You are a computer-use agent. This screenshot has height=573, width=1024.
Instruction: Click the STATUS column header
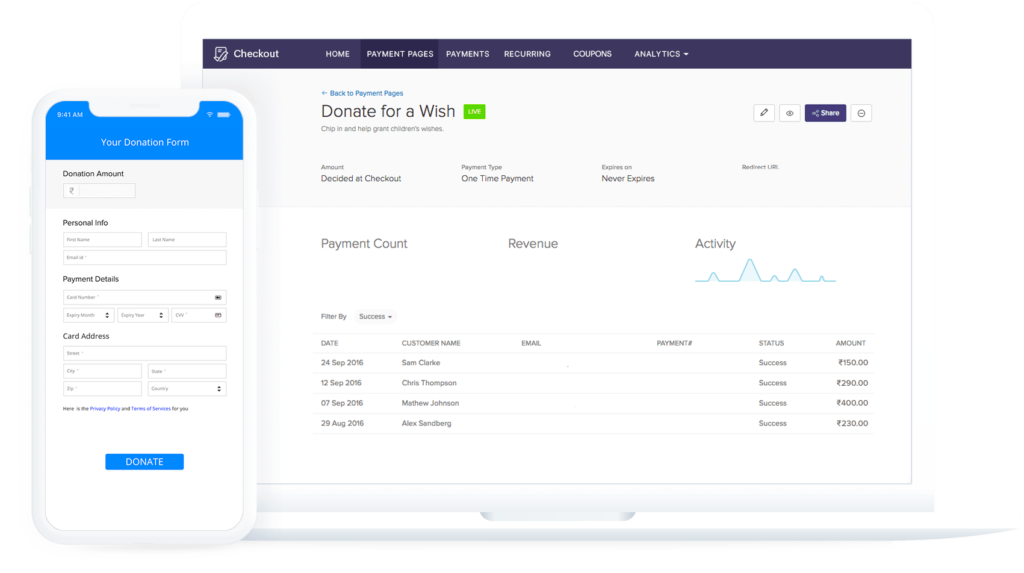click(771, 343)
